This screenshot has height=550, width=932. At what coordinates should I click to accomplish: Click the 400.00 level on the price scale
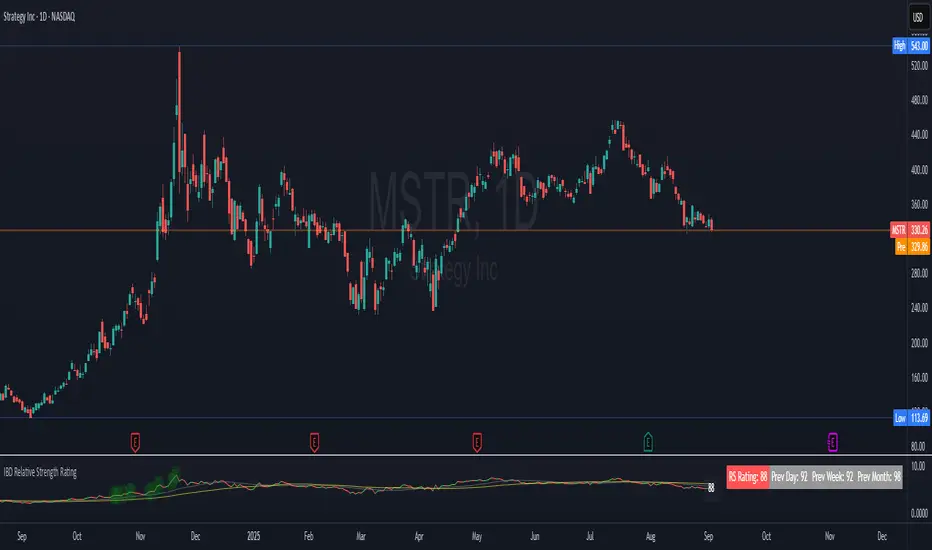[919, 170]
